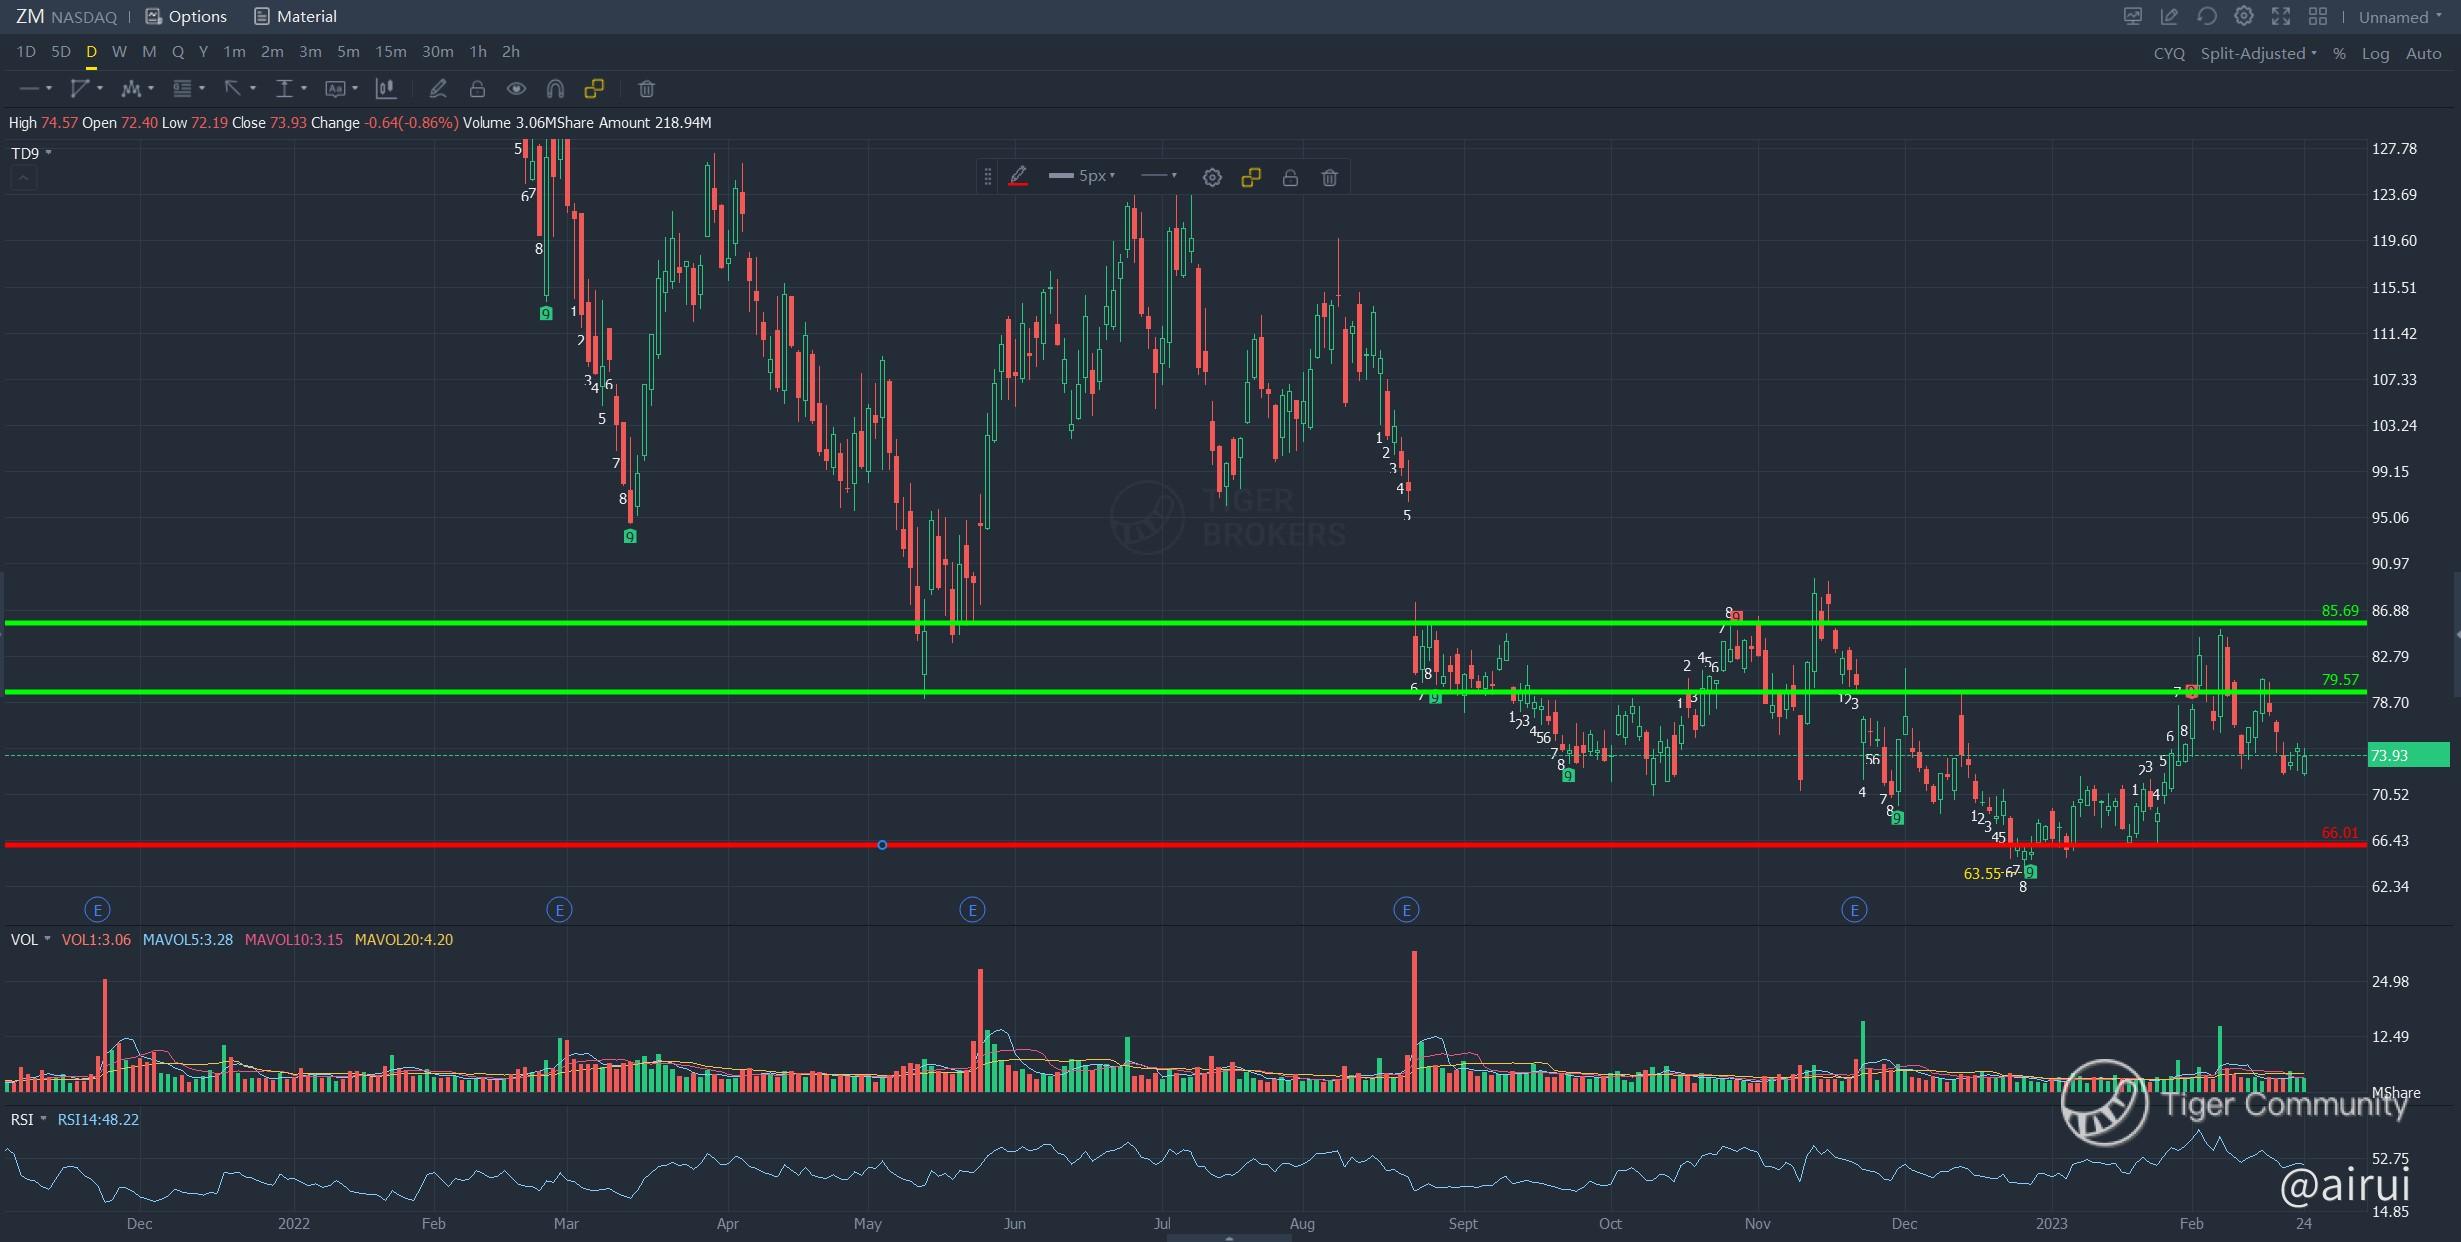Toggle the lock drawings icon in main toolbar

pos(477,89)
